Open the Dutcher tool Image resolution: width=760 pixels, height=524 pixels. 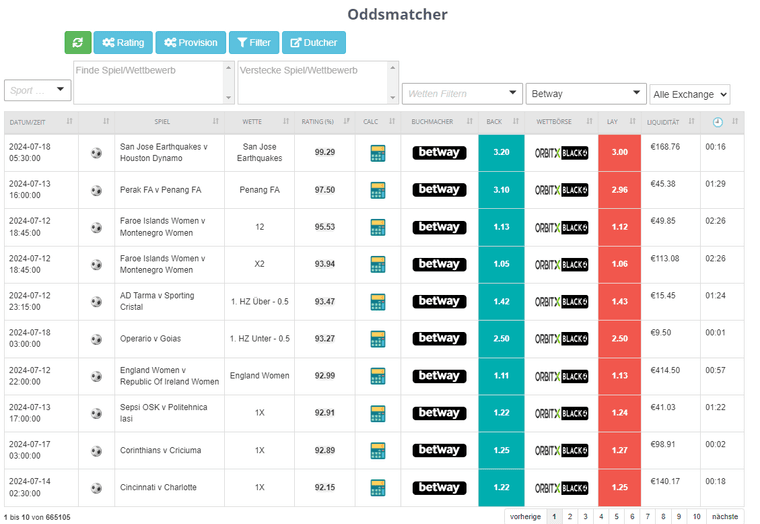click(x=314, y=43)
